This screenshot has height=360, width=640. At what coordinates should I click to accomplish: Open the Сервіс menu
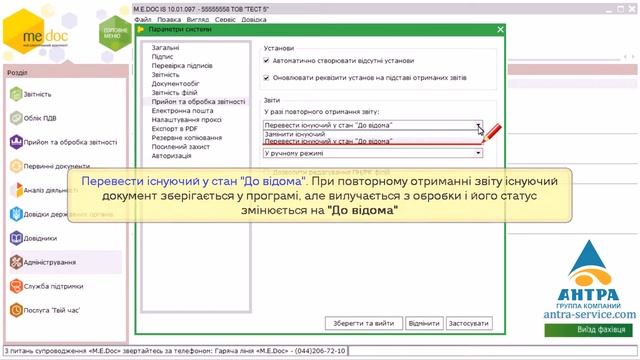tap(225, 20)
